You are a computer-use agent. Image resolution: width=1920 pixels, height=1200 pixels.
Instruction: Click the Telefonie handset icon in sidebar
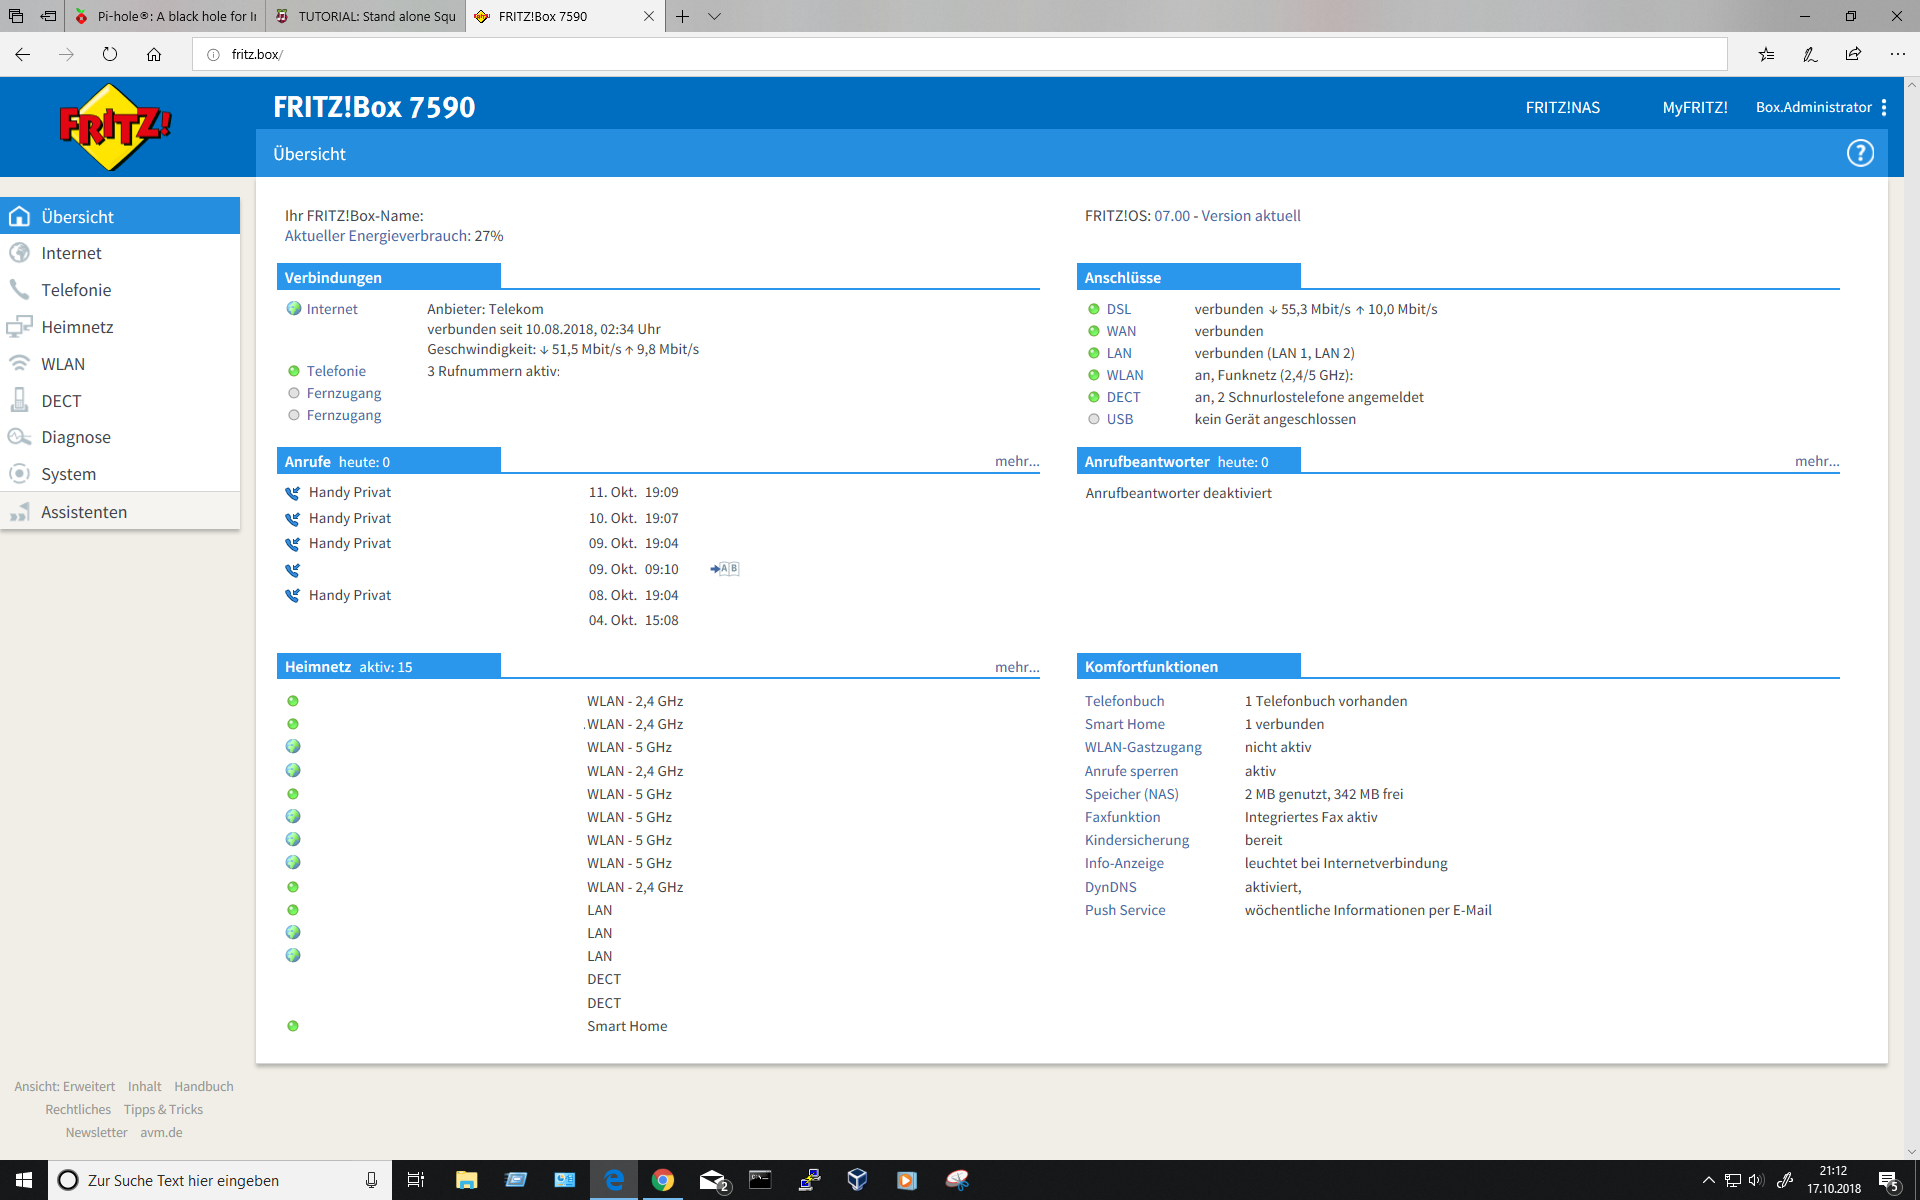tap(19, 290)
